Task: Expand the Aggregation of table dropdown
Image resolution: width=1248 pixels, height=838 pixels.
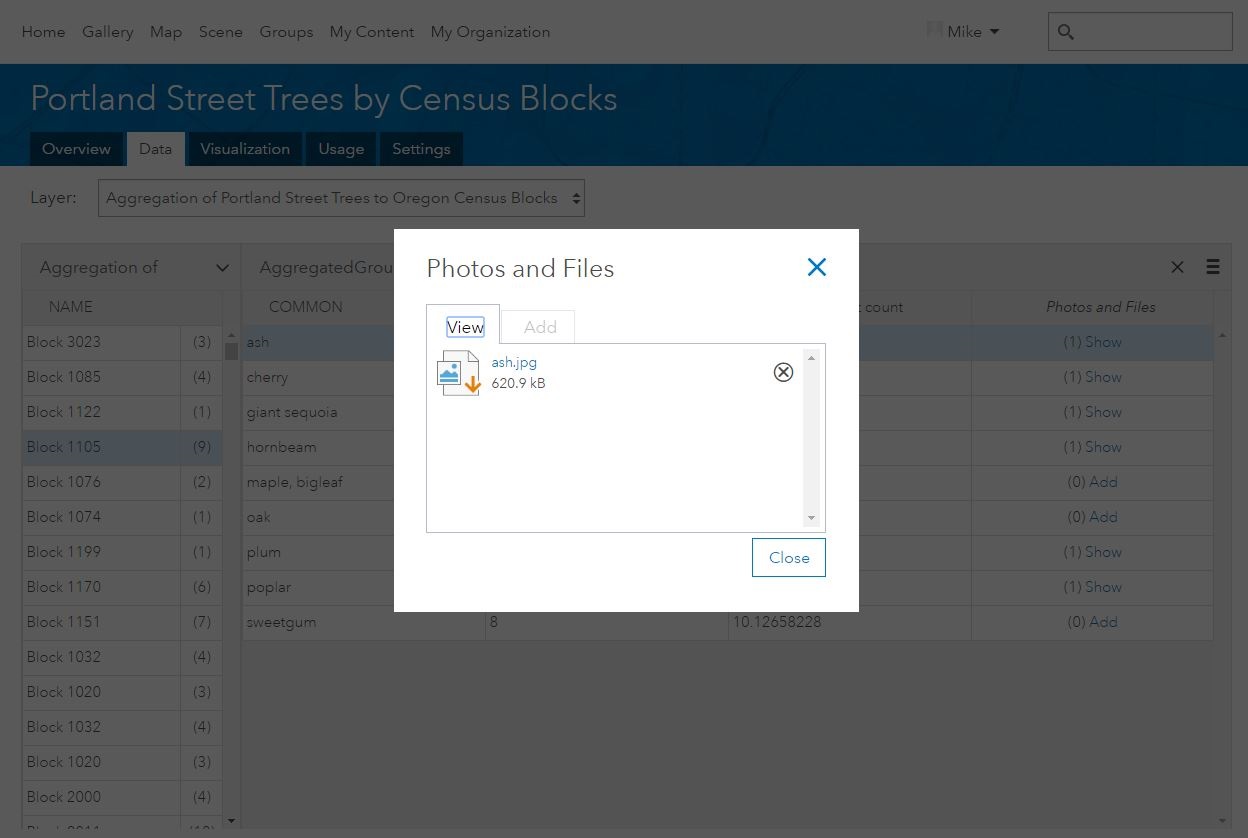Action: pyautogui.click(x=222, y=268)
